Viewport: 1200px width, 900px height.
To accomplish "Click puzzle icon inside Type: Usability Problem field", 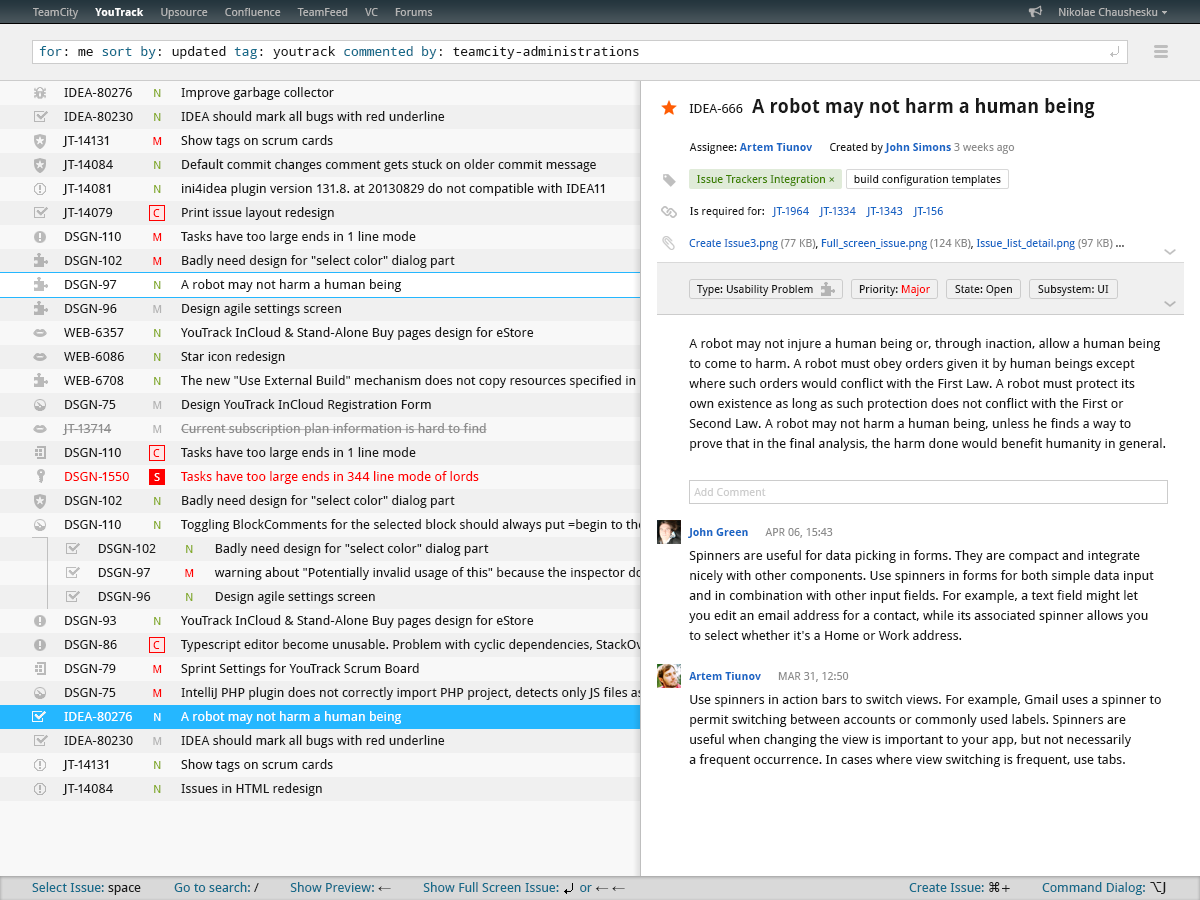I will pos(828,289).
